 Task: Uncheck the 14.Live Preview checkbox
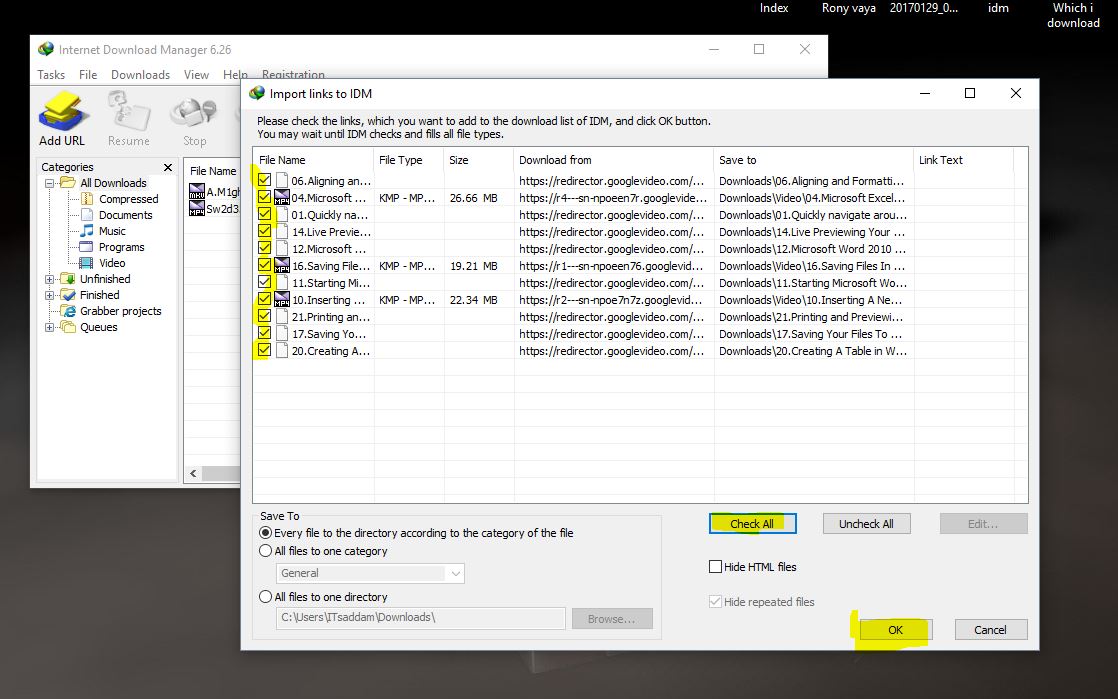[265, 231]
